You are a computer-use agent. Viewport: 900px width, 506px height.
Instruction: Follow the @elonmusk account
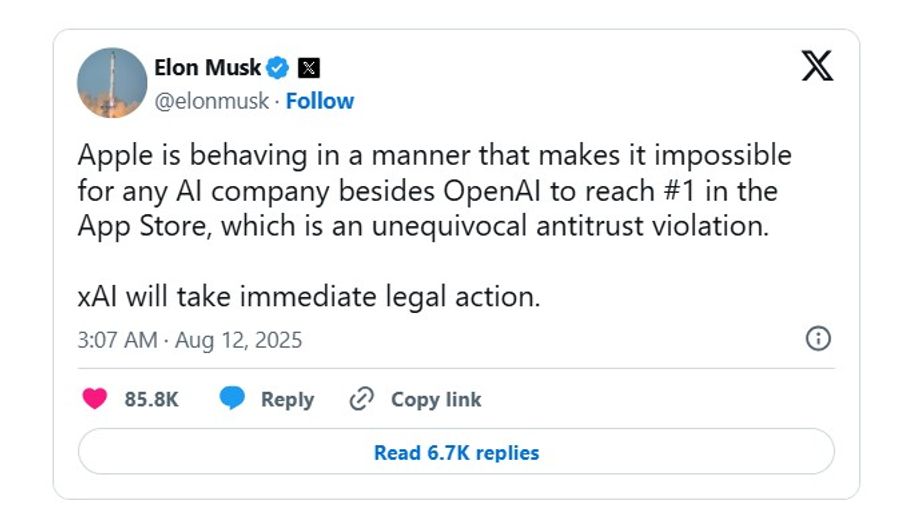click(x=320, y=101)
